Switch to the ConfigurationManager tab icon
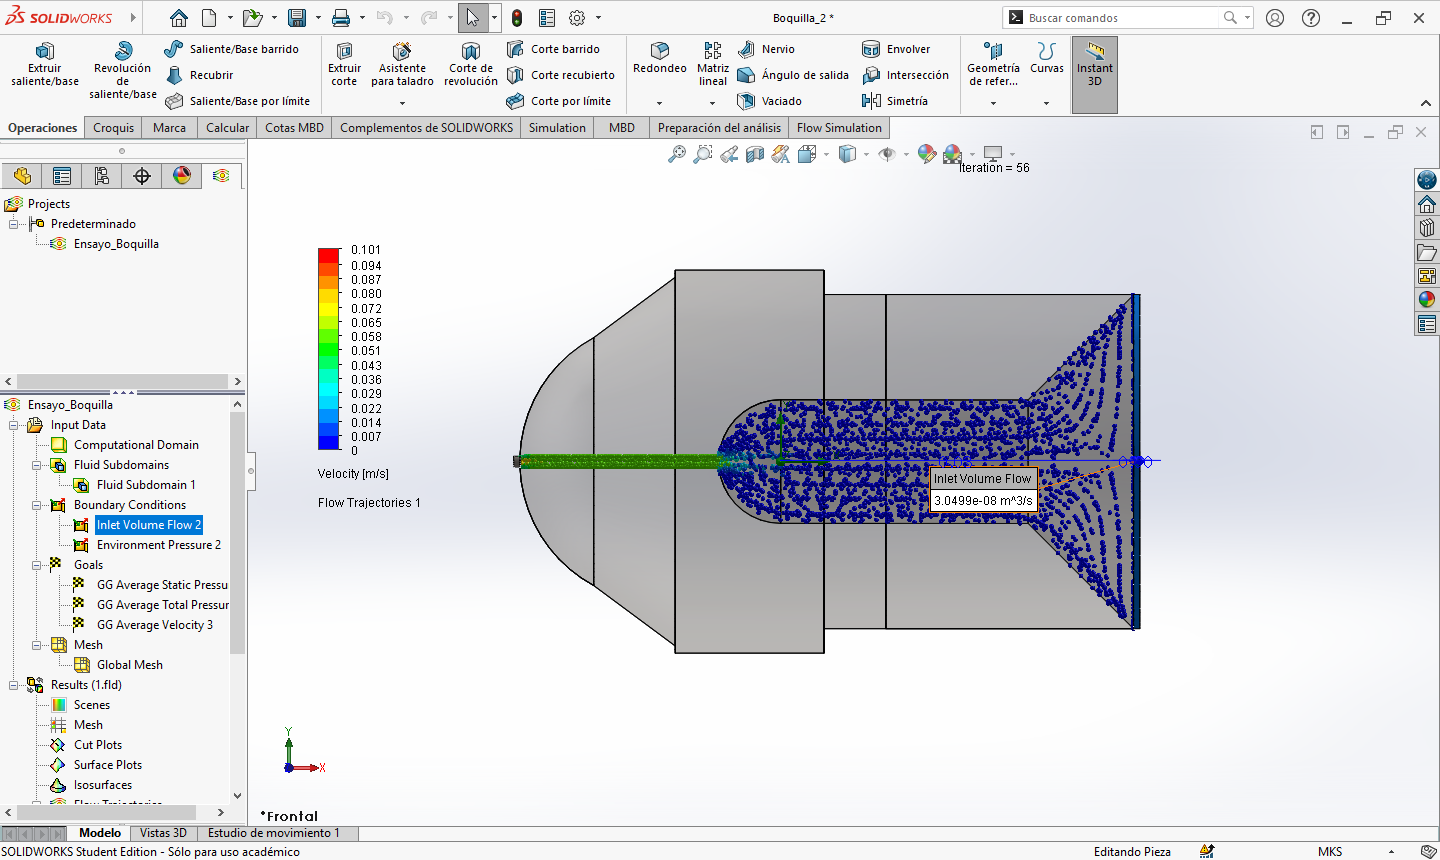 click(x=102, y=176)
